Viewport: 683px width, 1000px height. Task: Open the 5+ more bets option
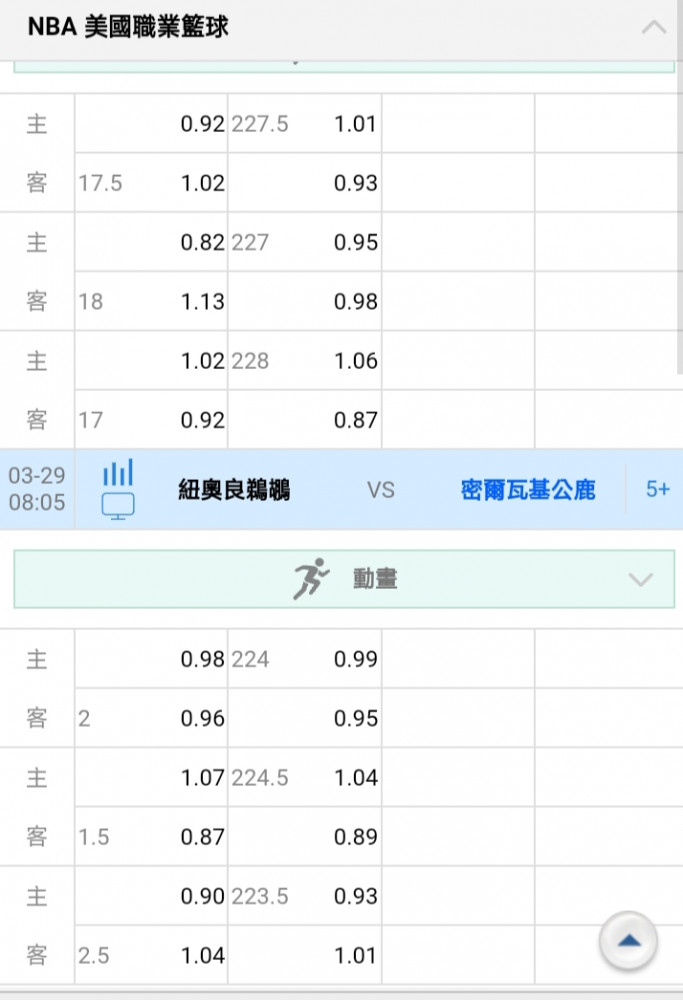(657, 489)
